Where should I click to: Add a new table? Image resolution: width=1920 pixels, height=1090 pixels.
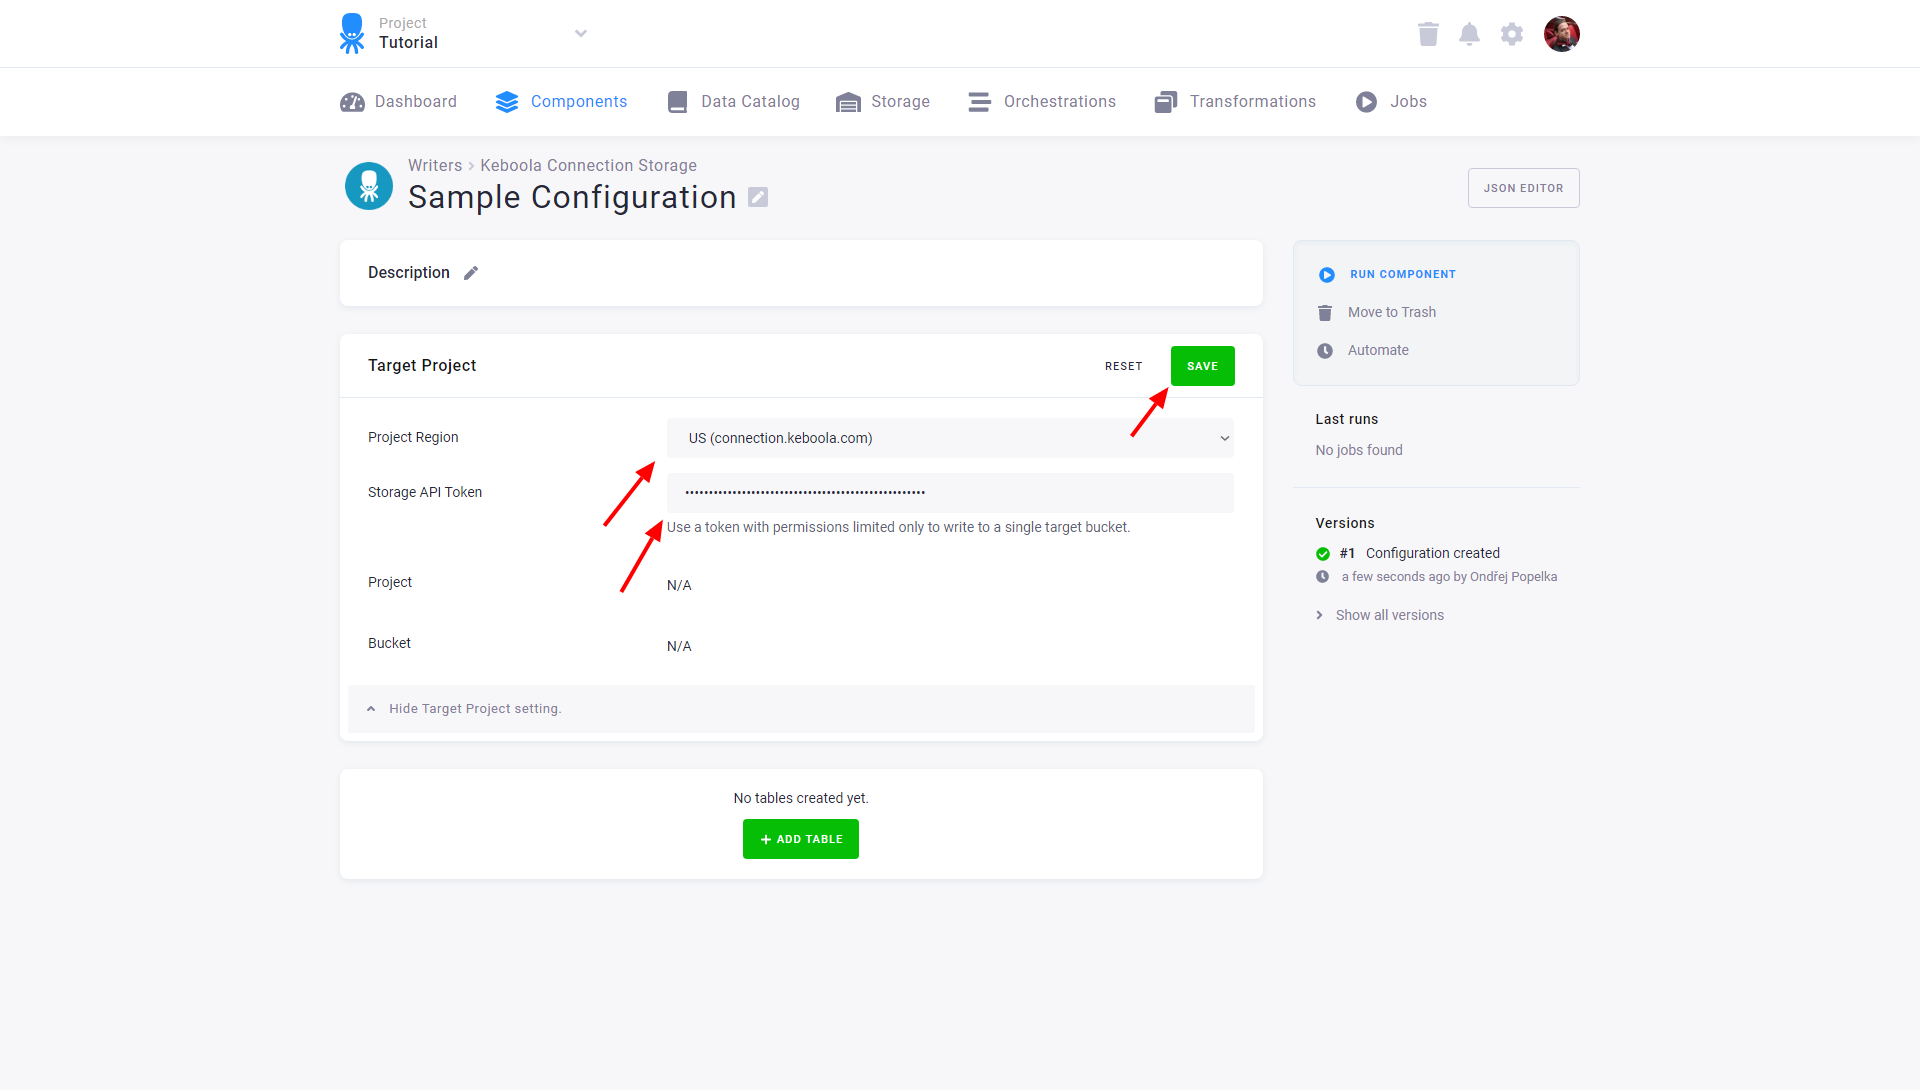point(800,839)
